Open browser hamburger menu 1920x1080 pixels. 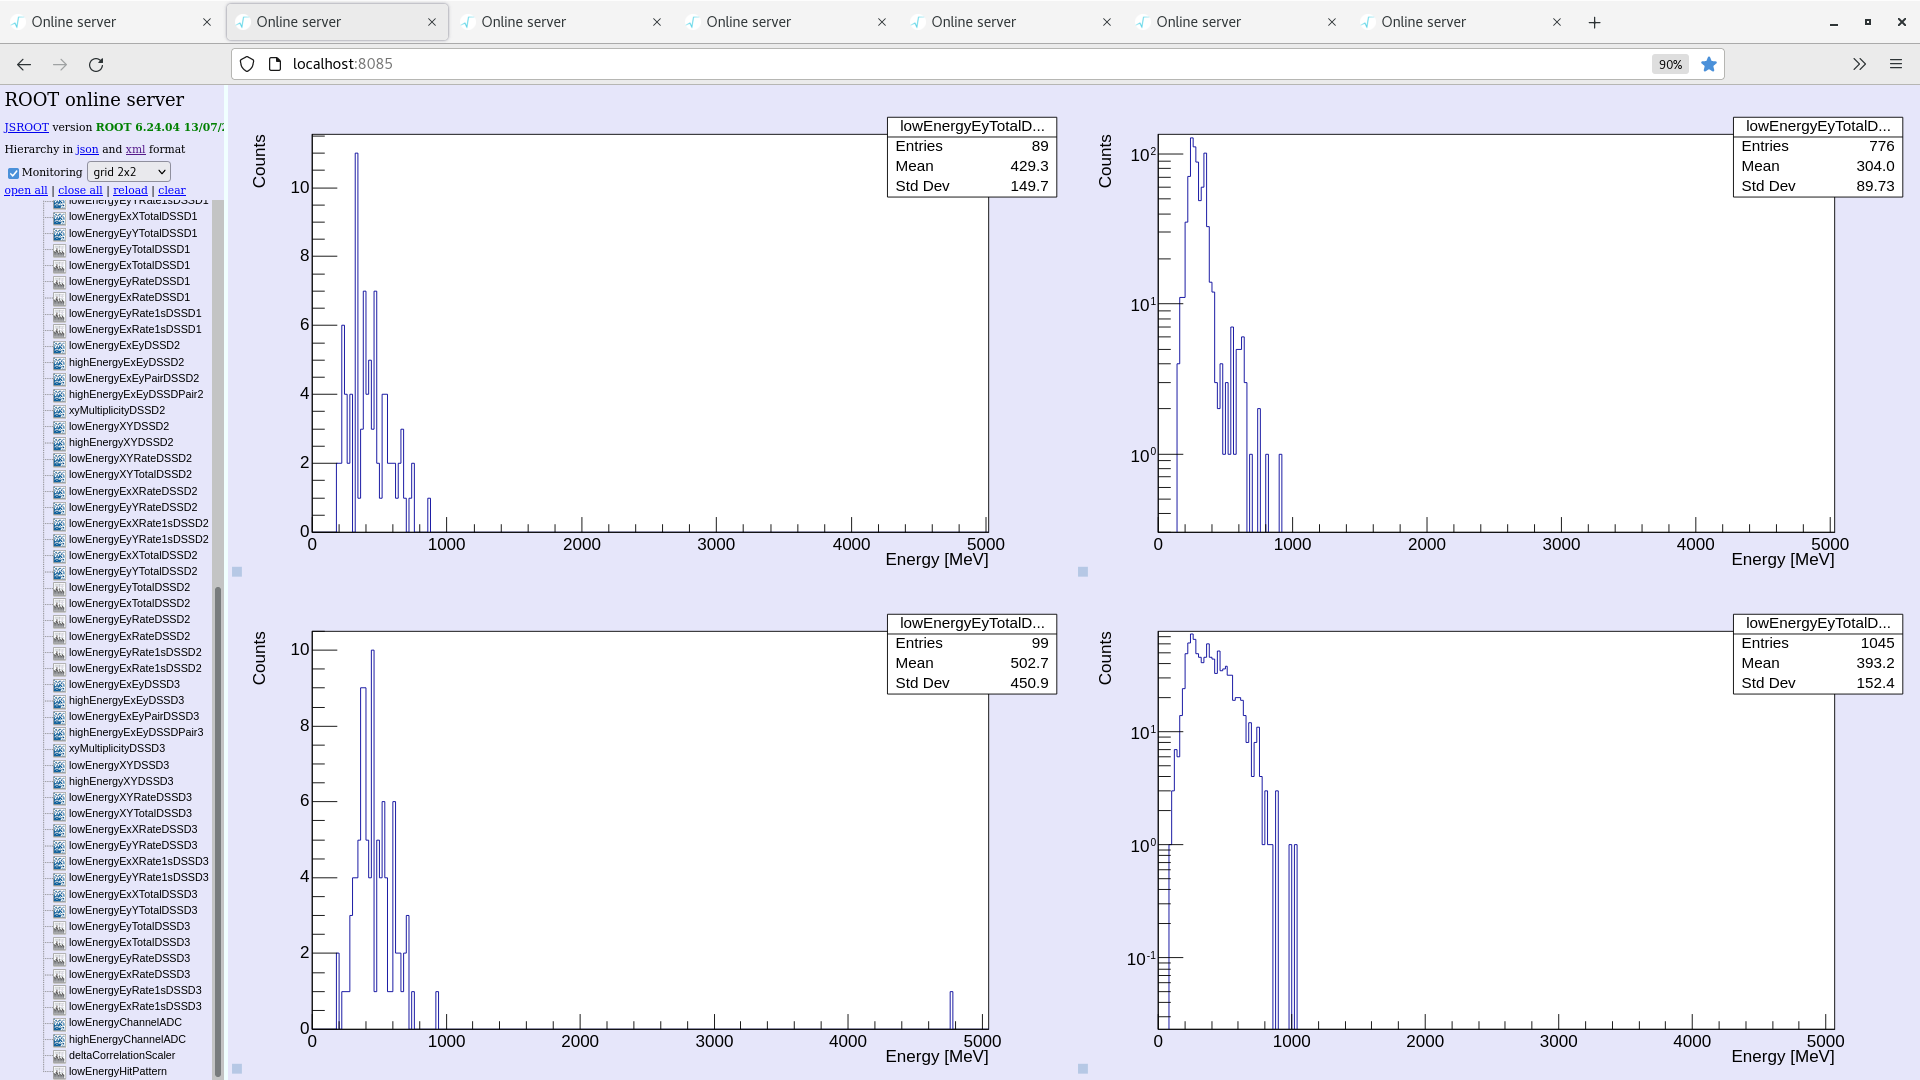point(1895,64)
